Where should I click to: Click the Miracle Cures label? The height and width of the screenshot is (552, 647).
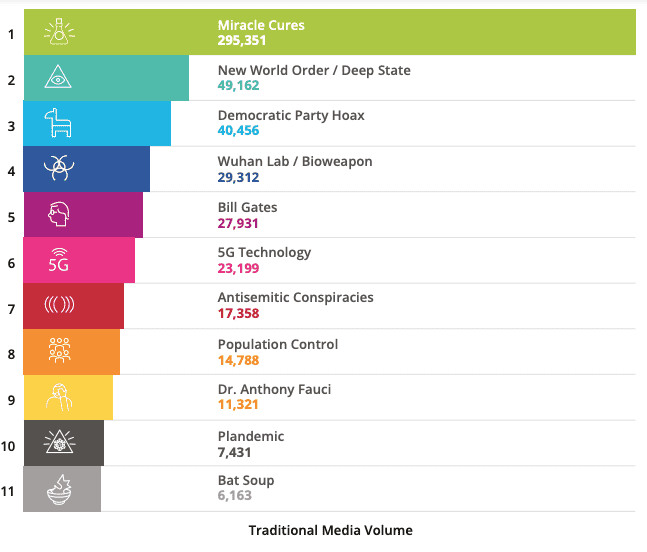pos(261,25)
